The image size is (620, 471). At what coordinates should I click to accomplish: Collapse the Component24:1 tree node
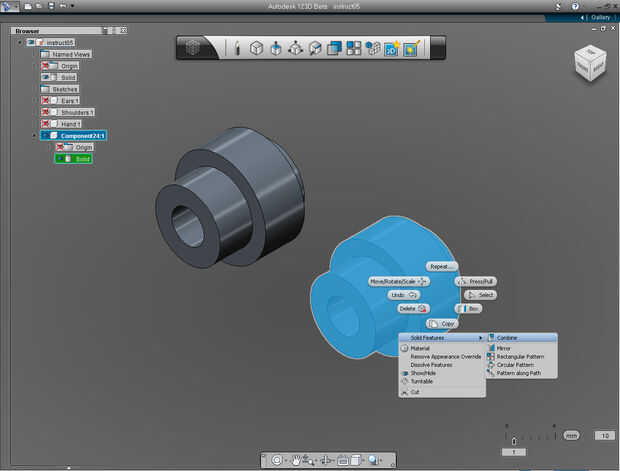point(34,136)
